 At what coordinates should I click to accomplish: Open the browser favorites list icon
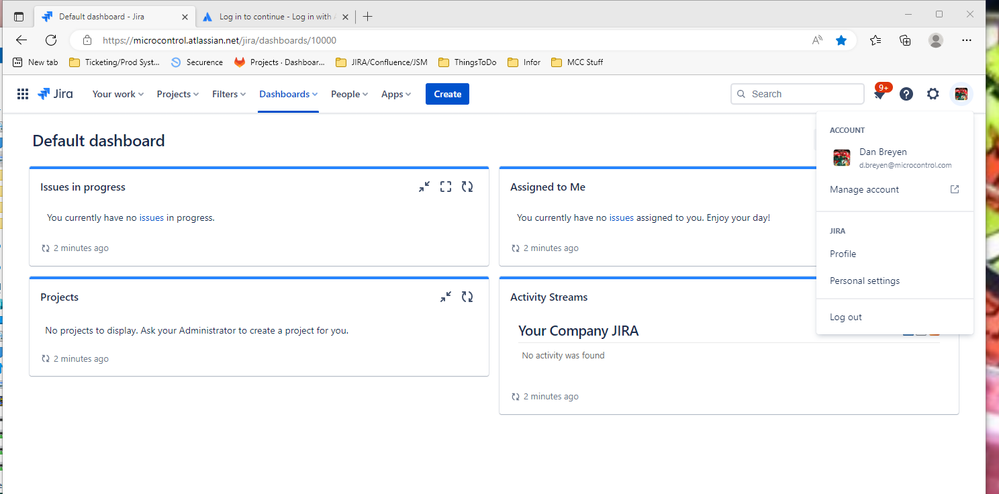(875, 40)
